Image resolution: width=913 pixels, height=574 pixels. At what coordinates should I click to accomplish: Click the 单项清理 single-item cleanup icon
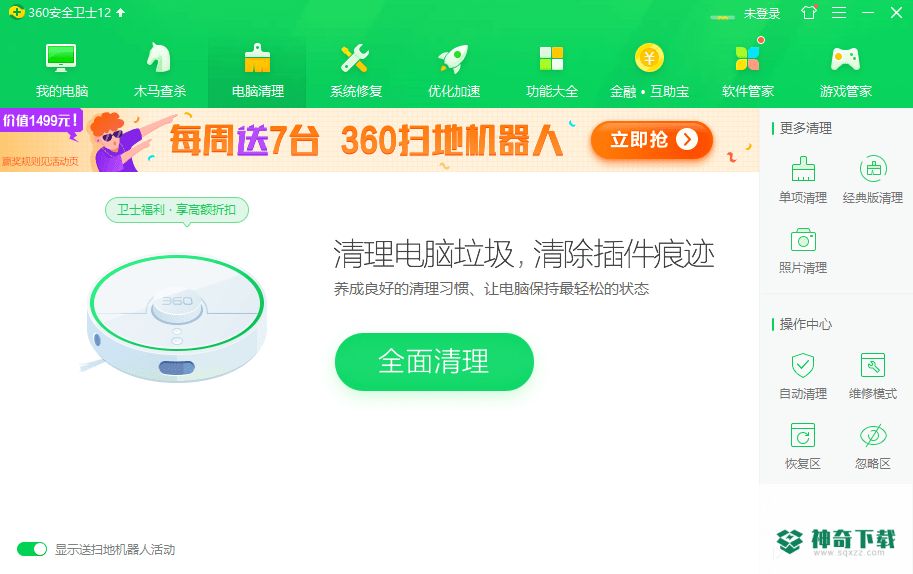(x=803, y=169)
